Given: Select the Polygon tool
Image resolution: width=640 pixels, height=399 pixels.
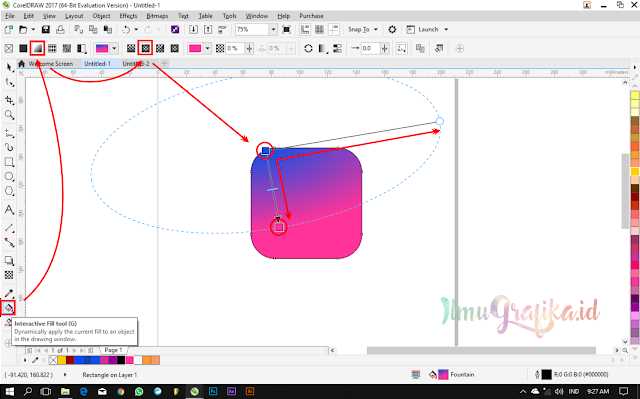Looking at the screenshot, I should (9, 191).
